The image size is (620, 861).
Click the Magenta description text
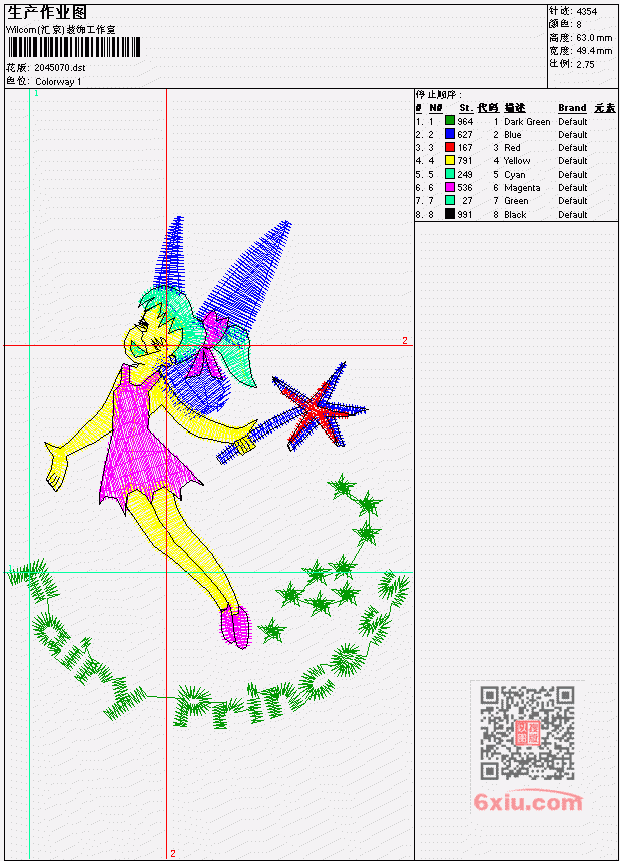point(522,188)
